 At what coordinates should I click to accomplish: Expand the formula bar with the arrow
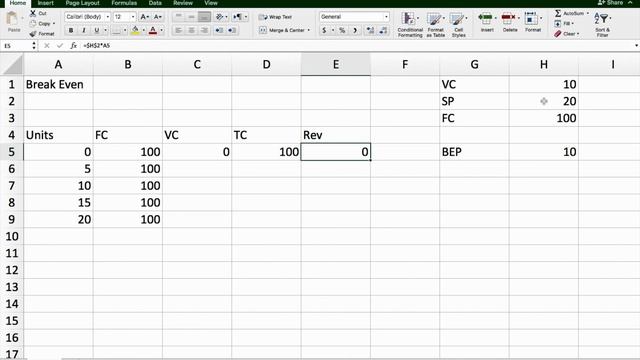tap(636, 46)
